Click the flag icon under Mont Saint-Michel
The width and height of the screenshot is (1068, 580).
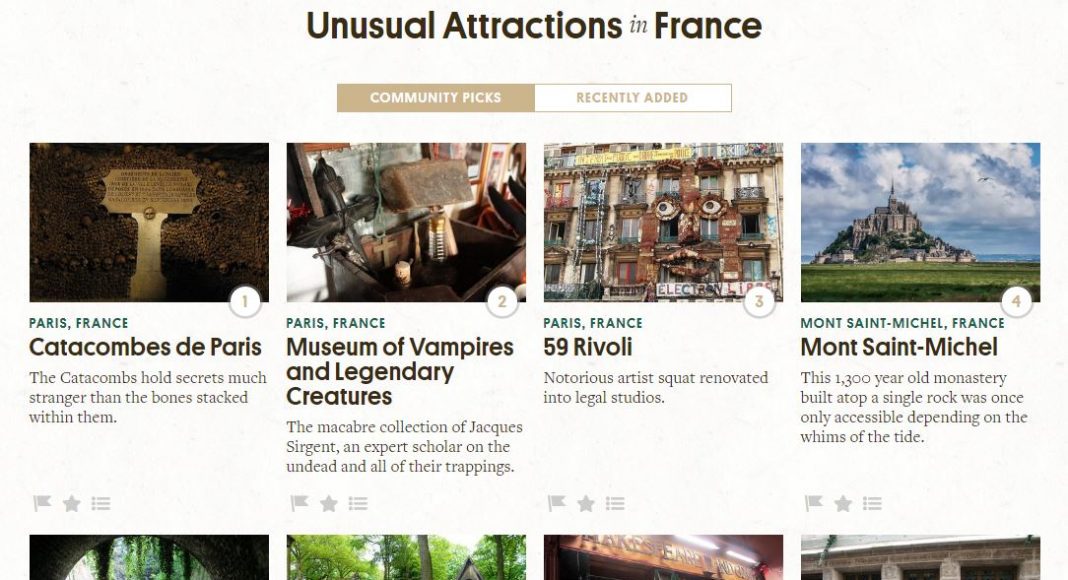point(813,503)
